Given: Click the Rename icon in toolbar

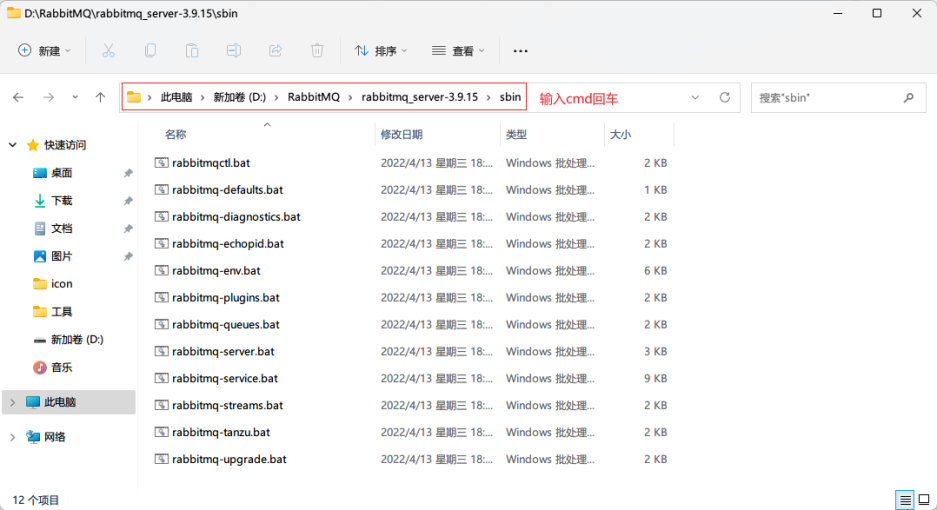Looking at the screenshot, I should [233, 50].
